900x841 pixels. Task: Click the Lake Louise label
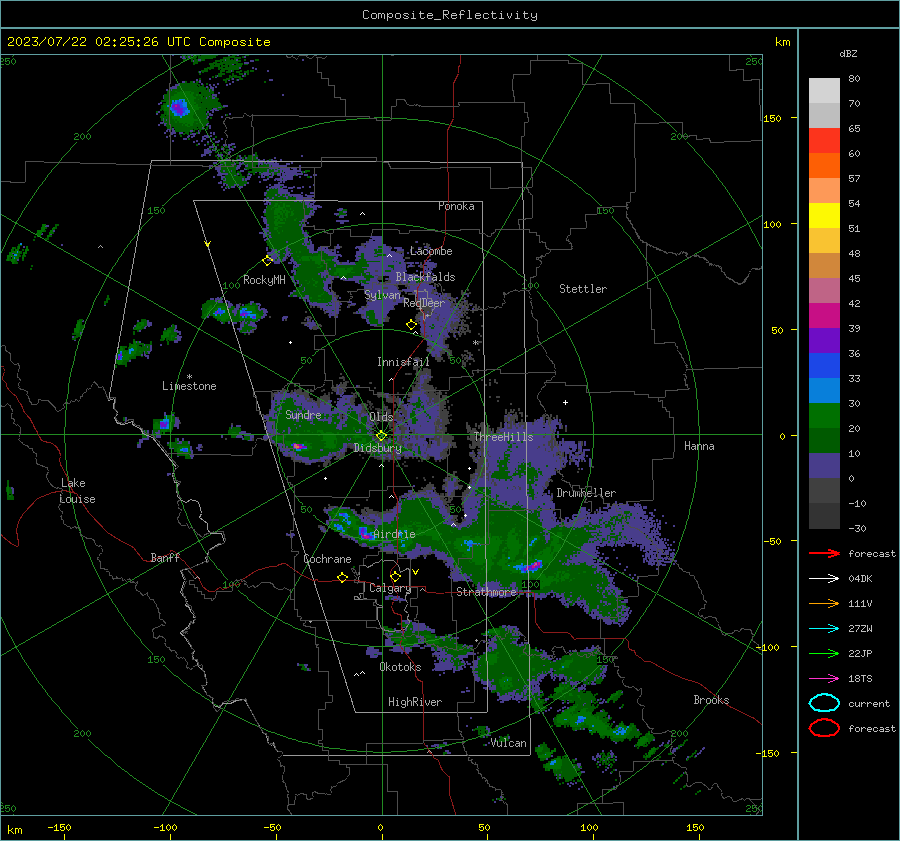(77, 491)
